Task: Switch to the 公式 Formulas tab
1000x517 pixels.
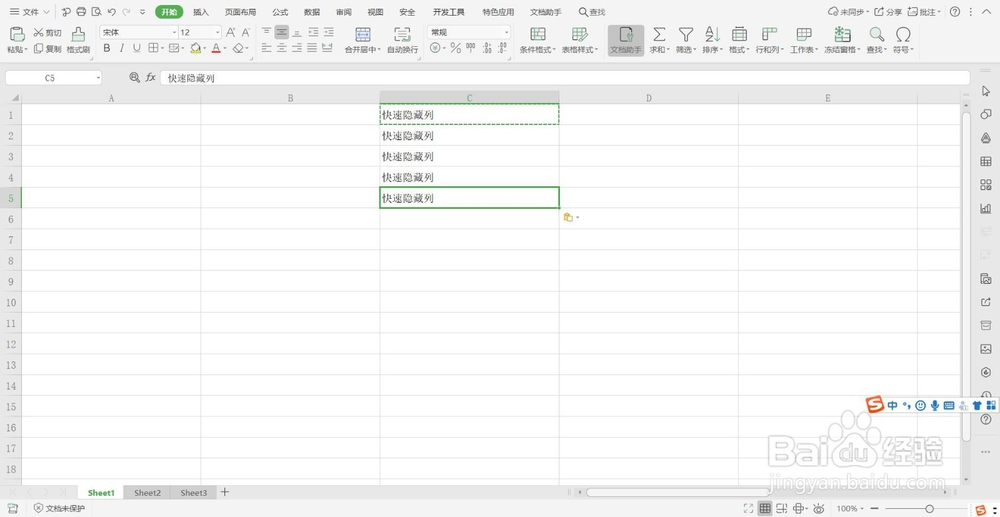Action: (x=280, y=12)
